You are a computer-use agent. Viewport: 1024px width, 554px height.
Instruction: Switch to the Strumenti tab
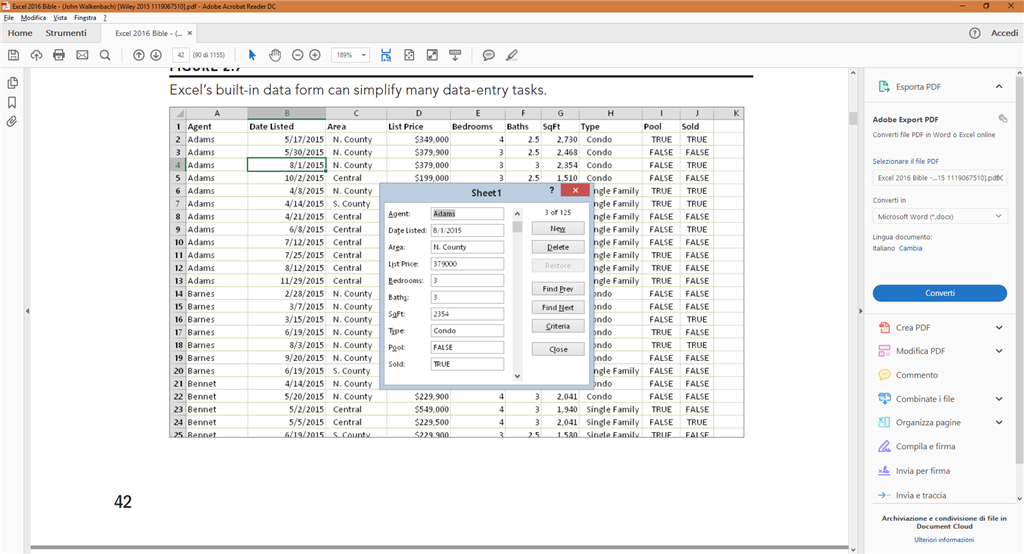(66, 33)
